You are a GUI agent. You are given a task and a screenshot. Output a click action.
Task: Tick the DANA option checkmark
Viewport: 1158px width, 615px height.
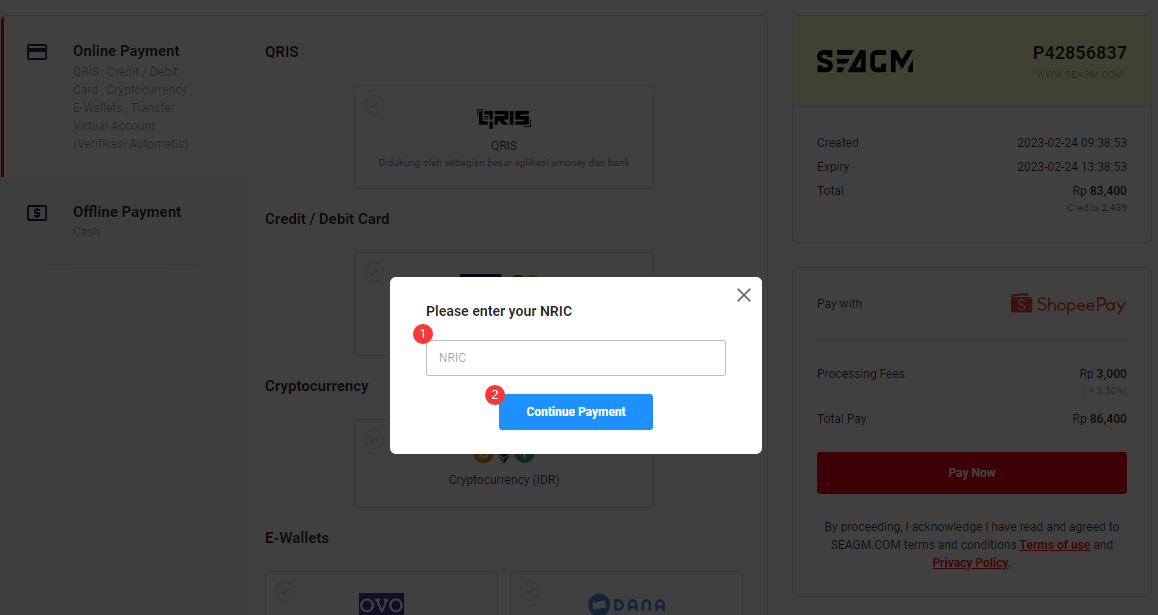[530, 591]
